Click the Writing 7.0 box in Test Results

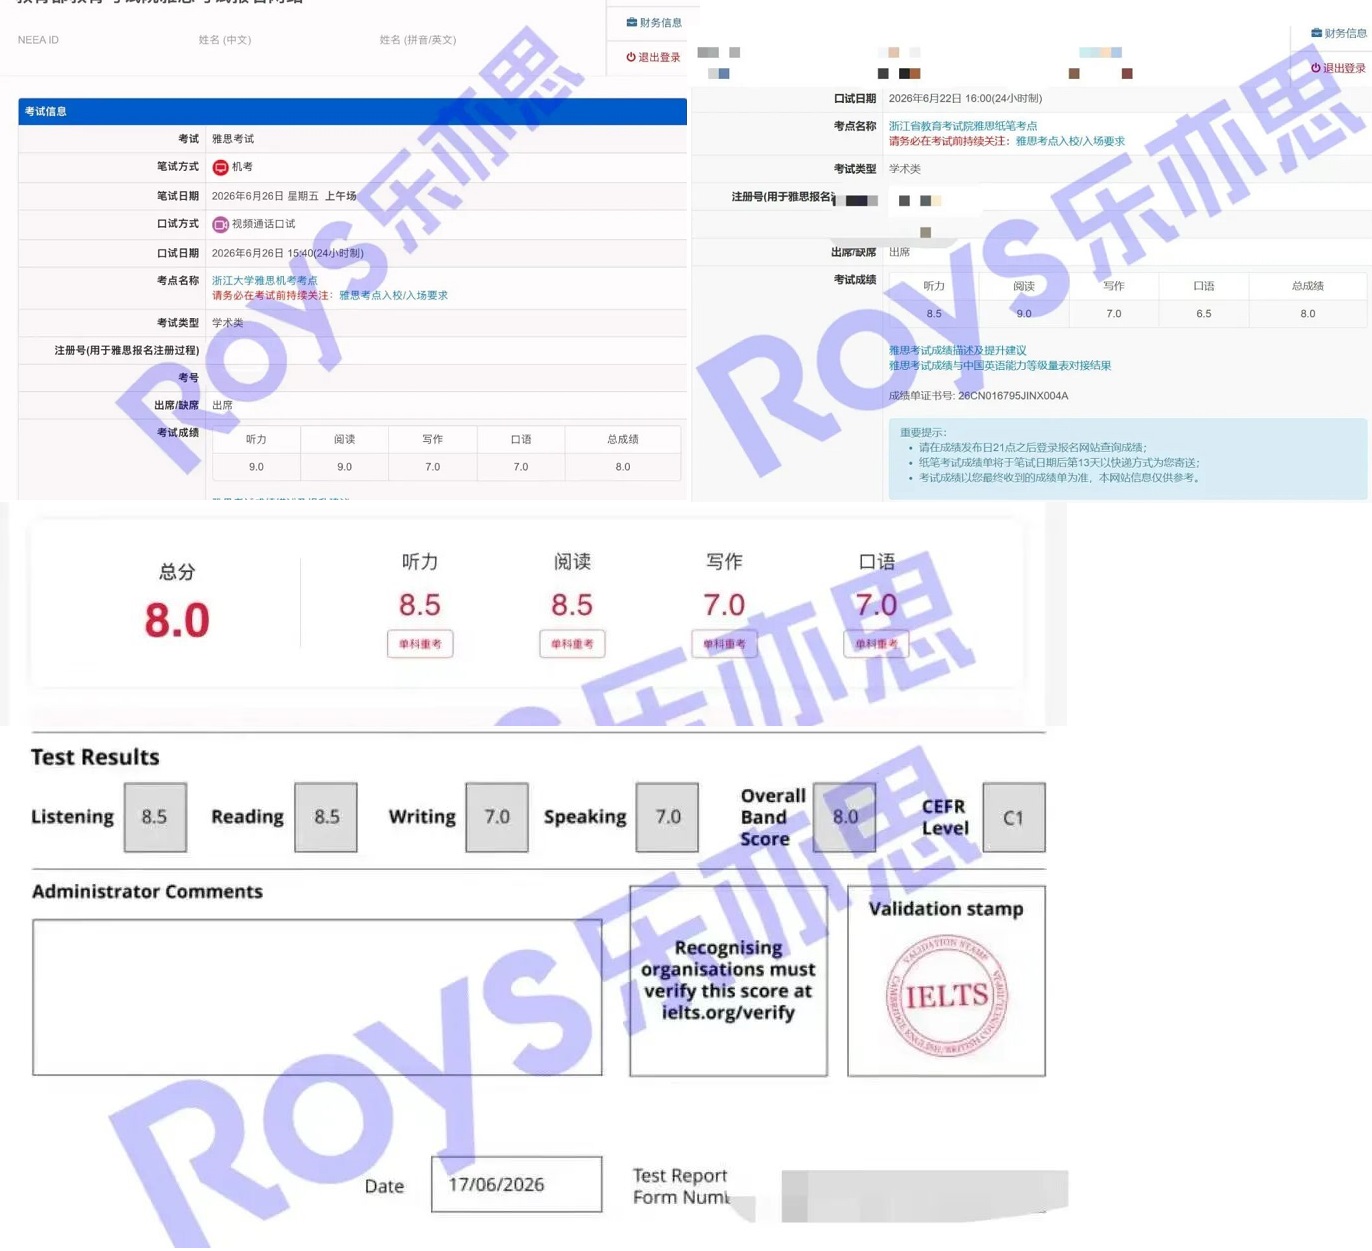(497, 817)
